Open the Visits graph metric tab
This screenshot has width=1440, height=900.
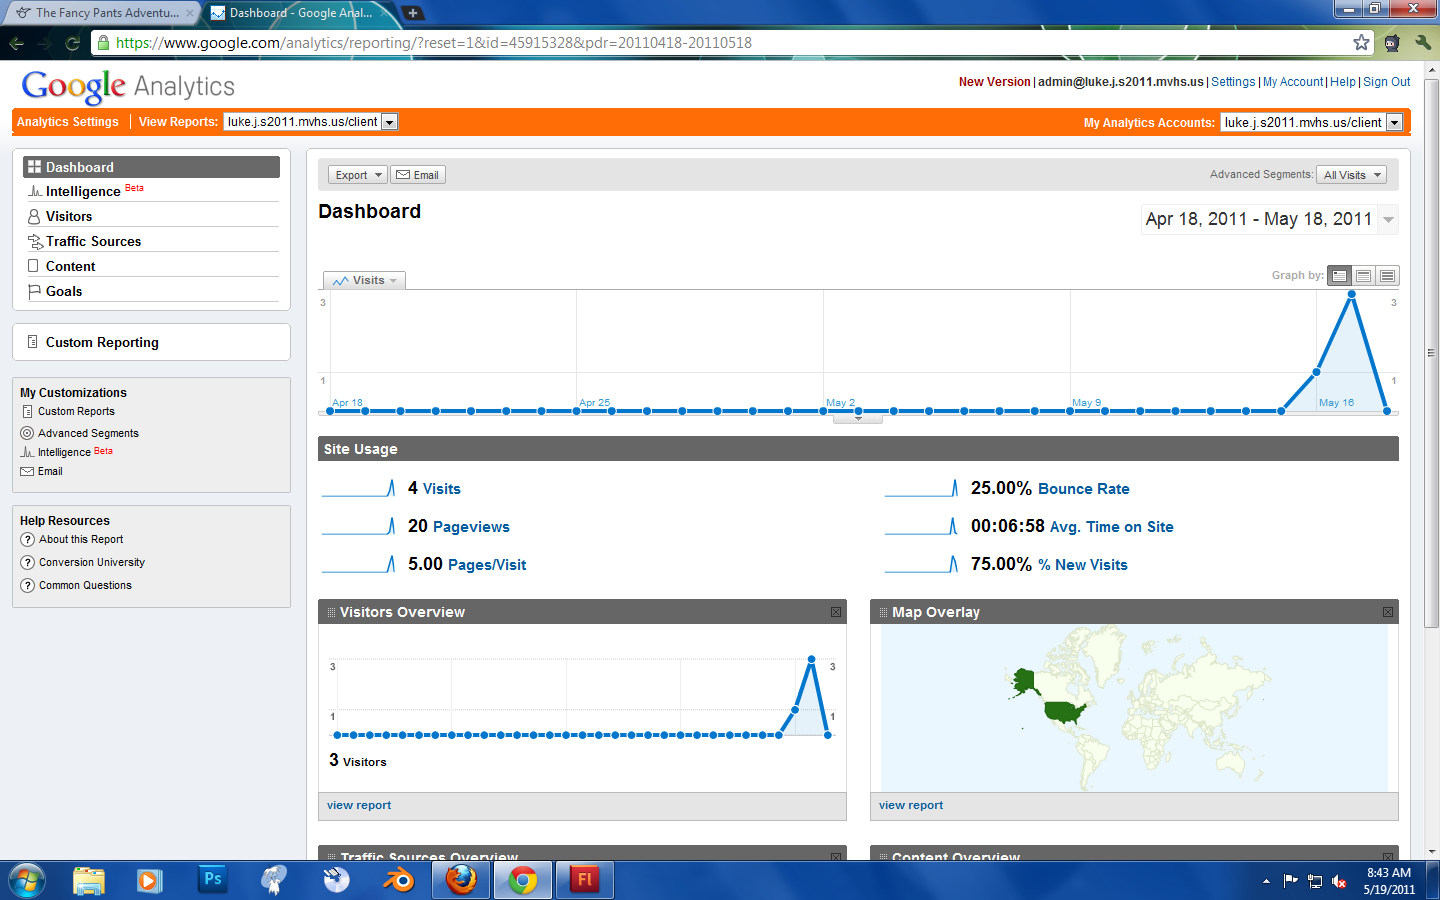[364, 281]
